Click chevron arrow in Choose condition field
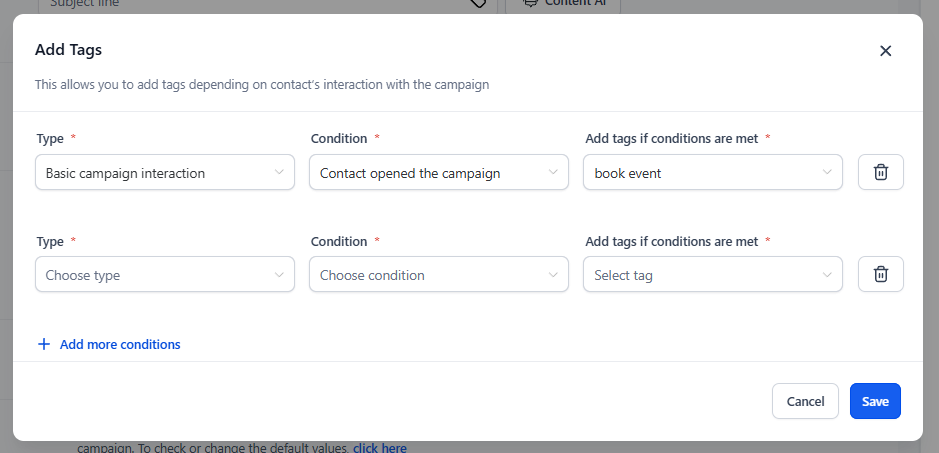This screenshot has width=939, height=453. click(553, 275)
